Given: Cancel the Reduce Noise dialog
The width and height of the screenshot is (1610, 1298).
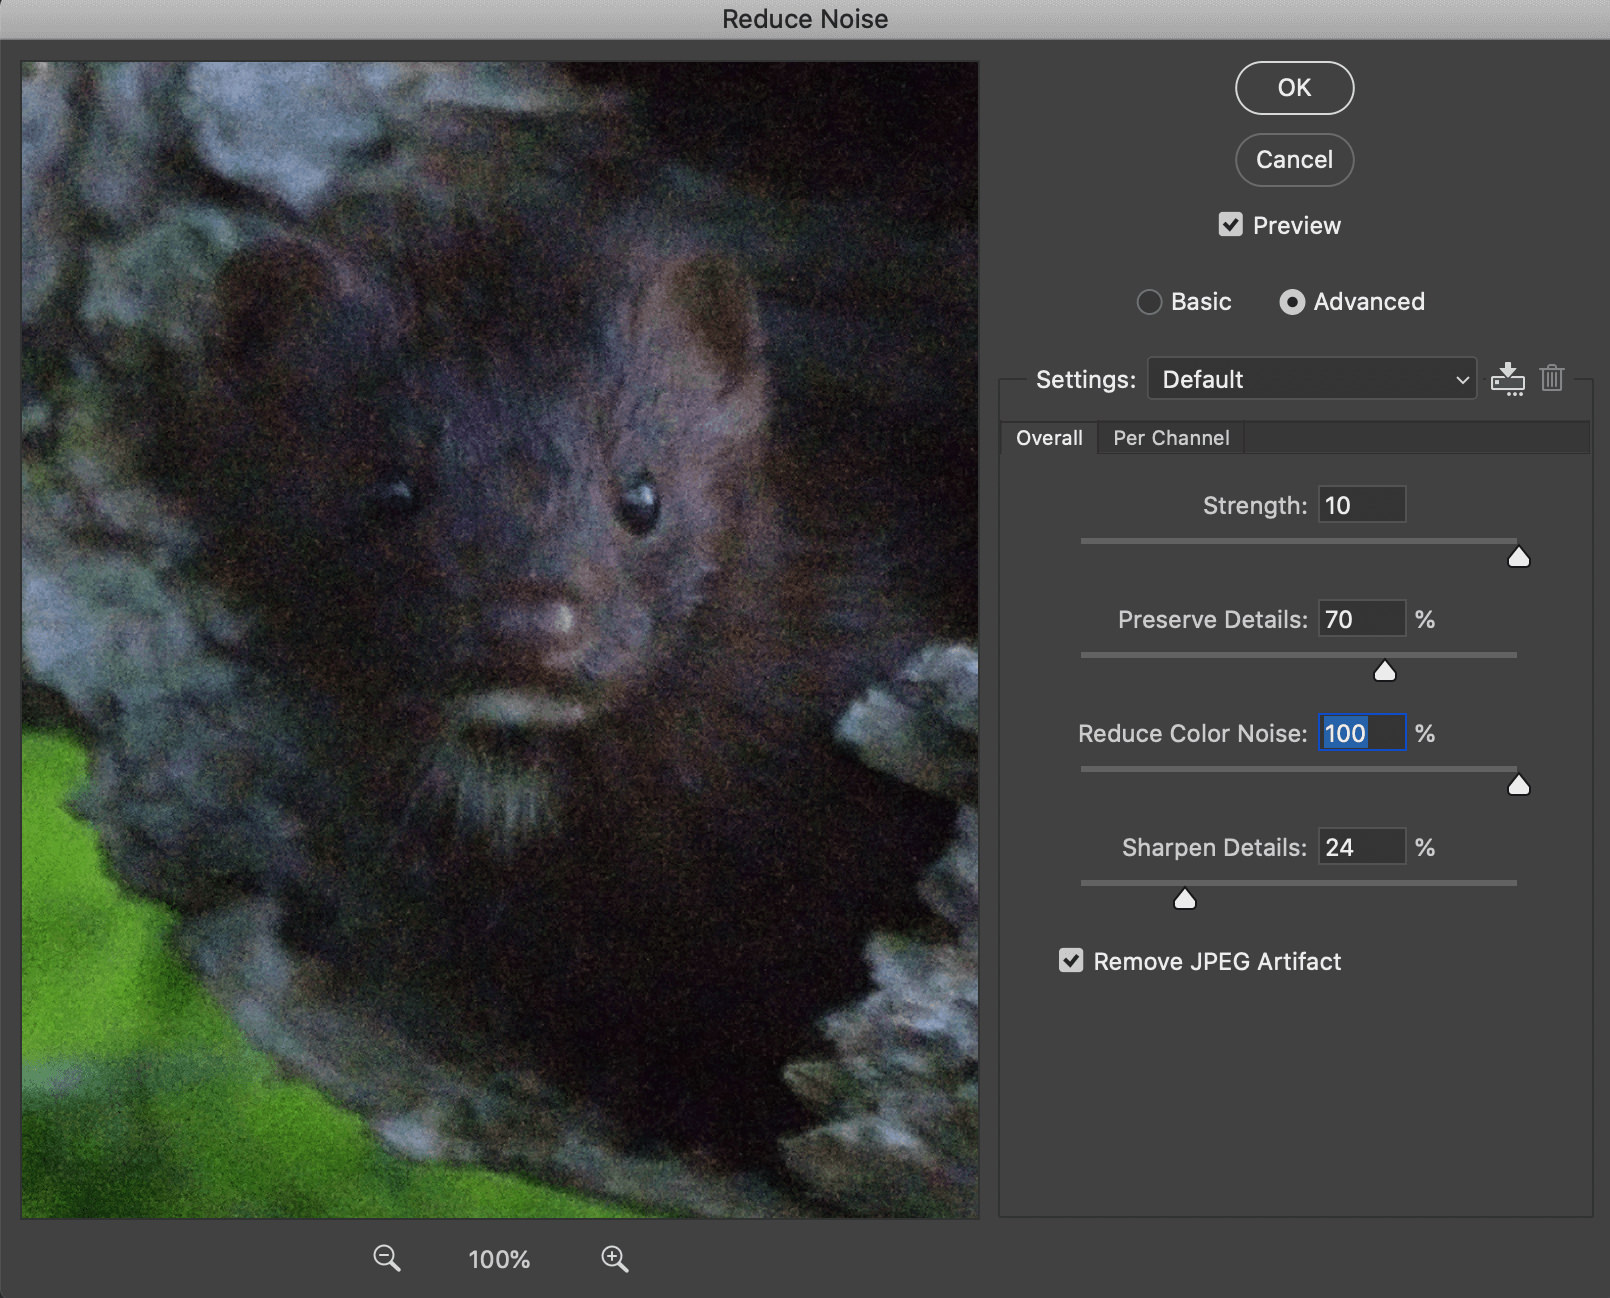Looking at the screenshot, I should coord(1294,160).
